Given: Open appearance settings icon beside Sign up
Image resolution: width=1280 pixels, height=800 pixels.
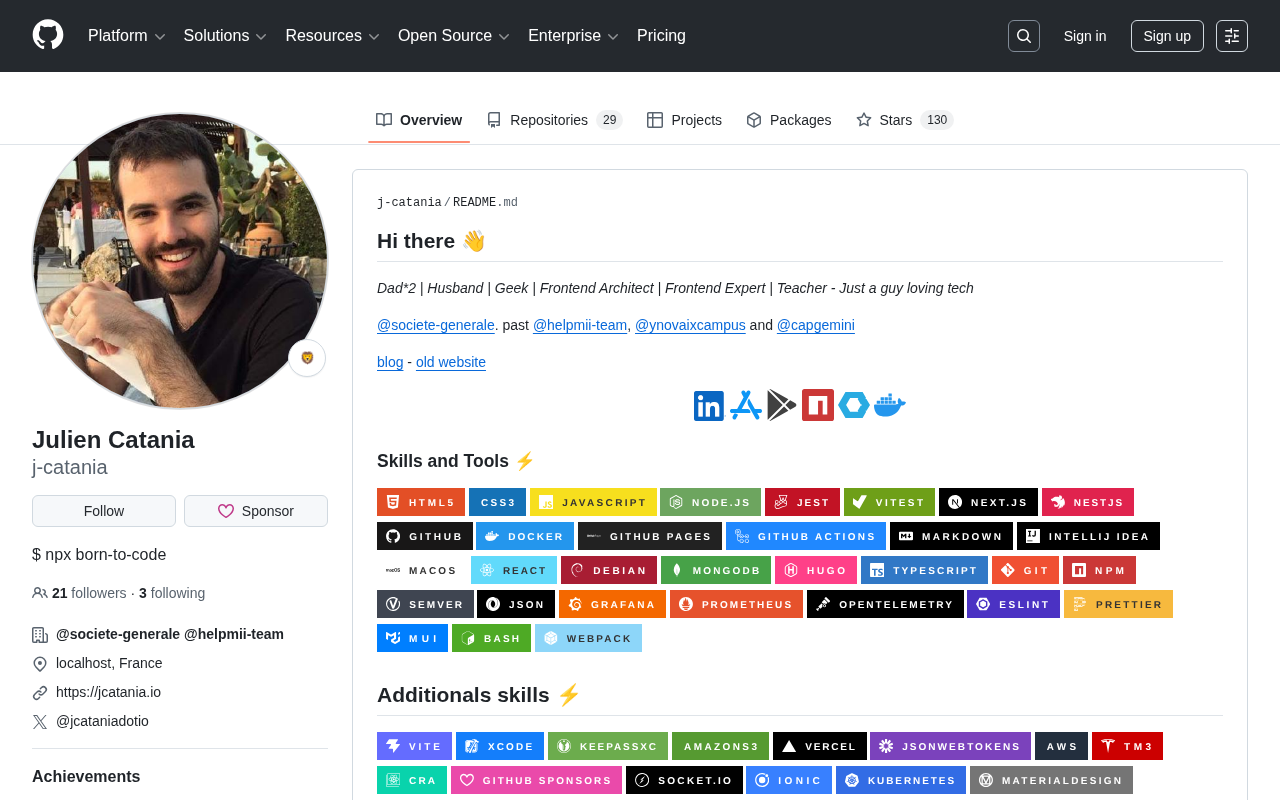Looking at the screenshot, I should click(x=1232, y=36).
